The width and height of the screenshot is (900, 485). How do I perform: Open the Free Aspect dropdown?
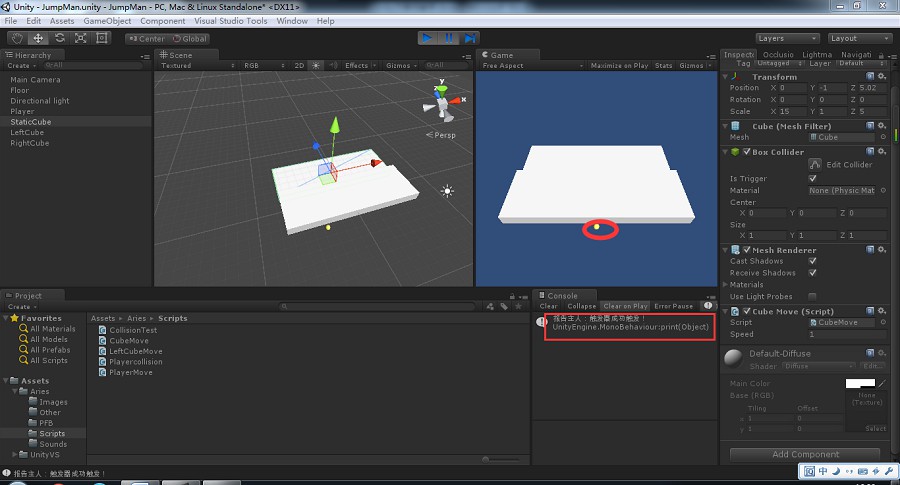(x=532, y=65)
